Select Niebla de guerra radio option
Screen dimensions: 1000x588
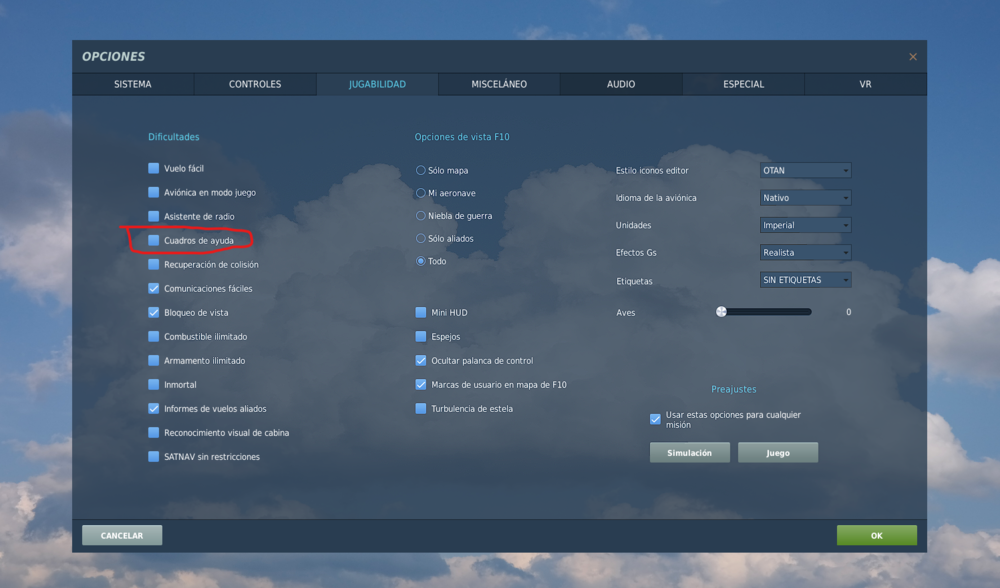pos(420,216)
